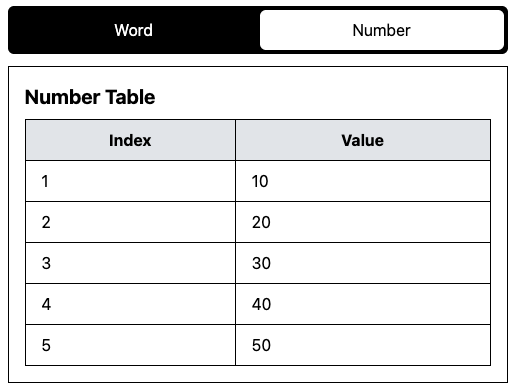
Task: Click the value cell showing 10
Action: (363, 181)
